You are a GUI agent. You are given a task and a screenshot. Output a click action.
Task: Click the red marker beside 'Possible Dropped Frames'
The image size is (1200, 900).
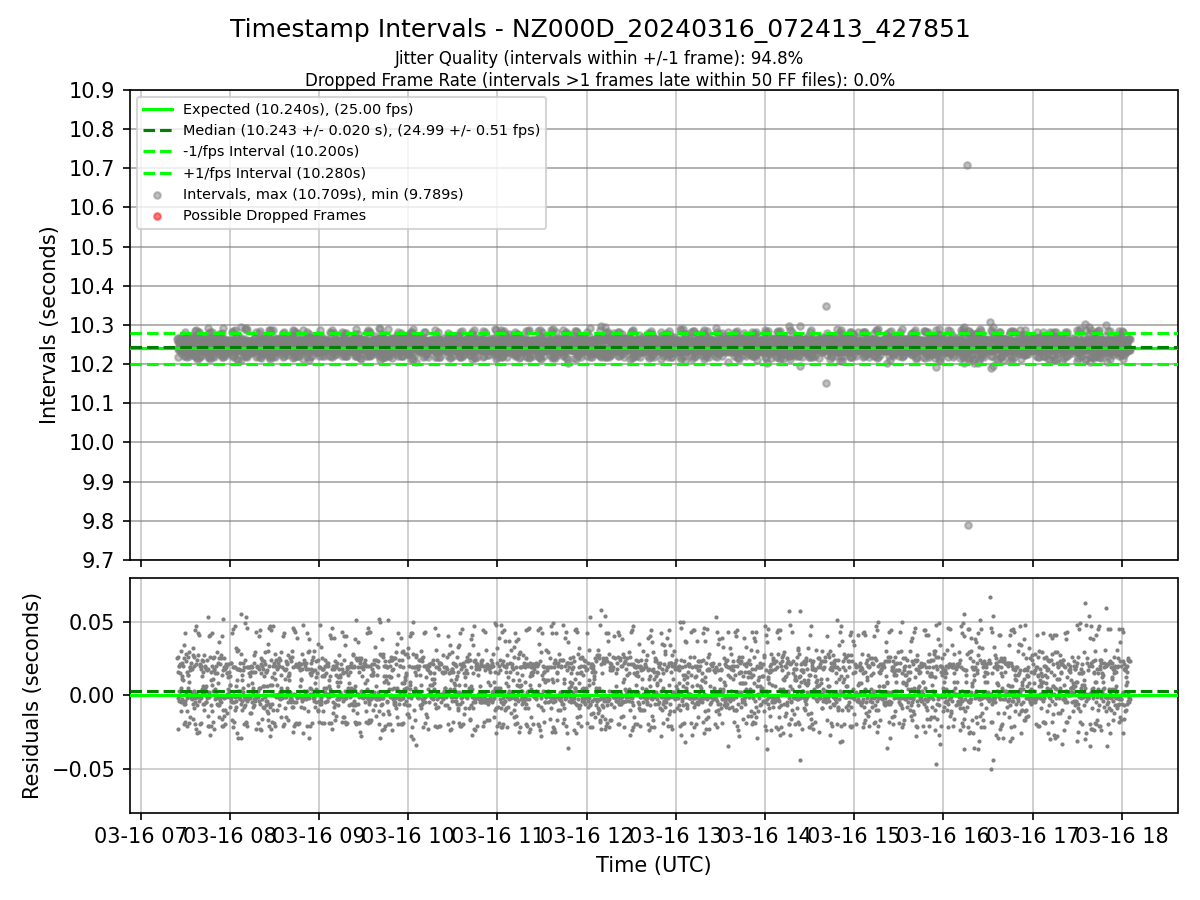coord(158,215)
